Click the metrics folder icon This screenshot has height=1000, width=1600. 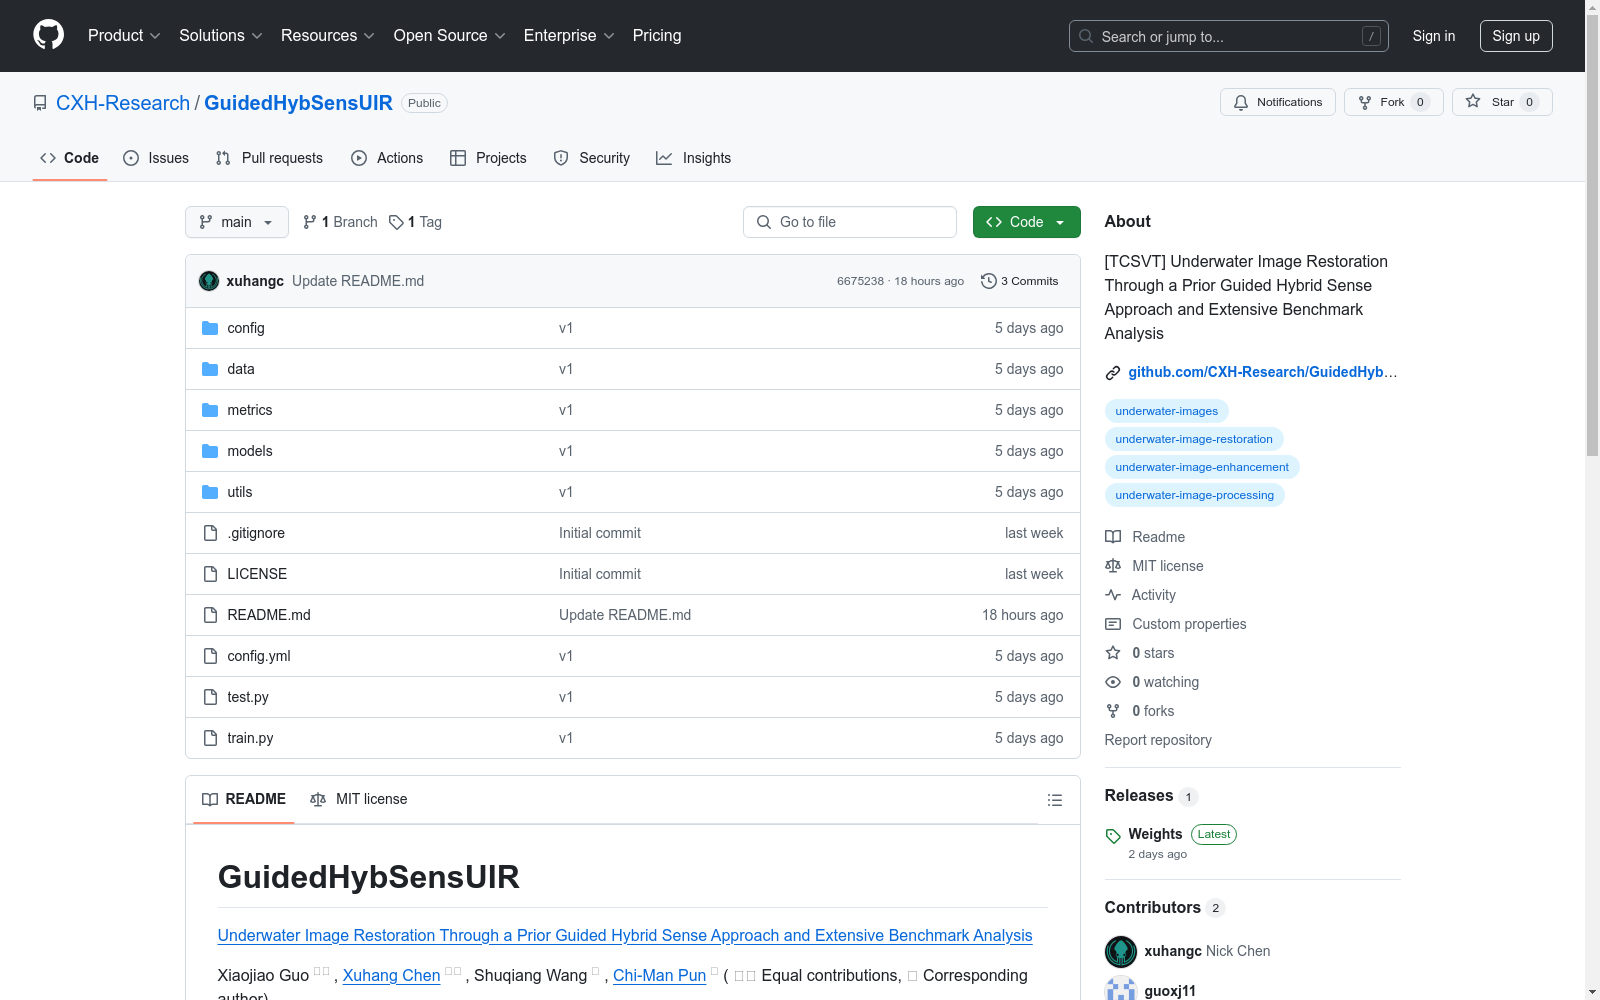[210, 410]
